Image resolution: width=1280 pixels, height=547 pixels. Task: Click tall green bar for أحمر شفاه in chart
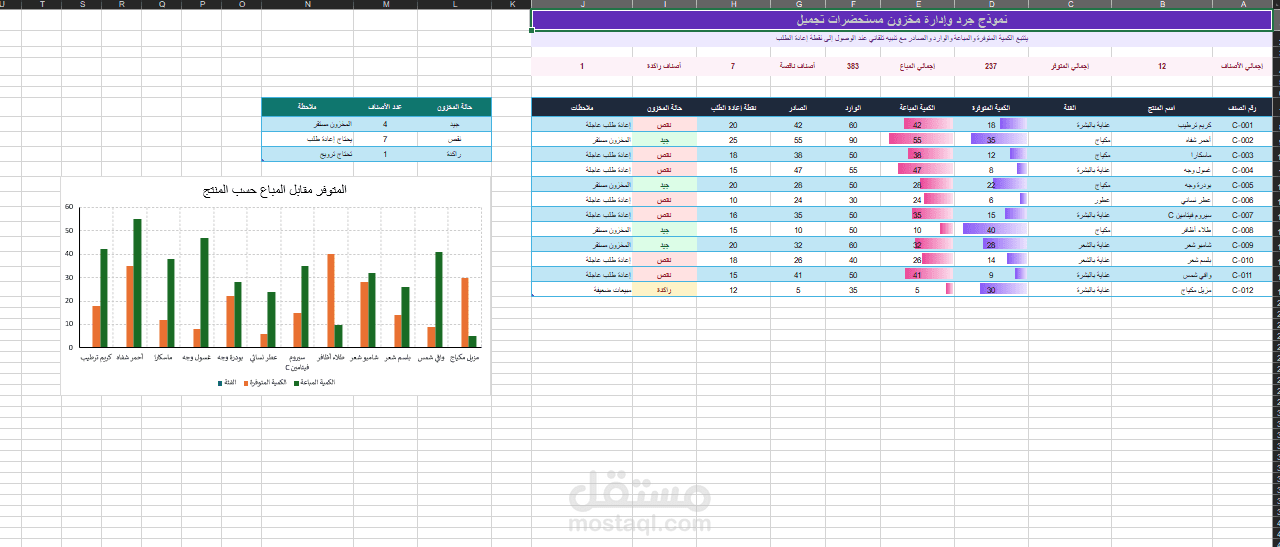point(137,283)
